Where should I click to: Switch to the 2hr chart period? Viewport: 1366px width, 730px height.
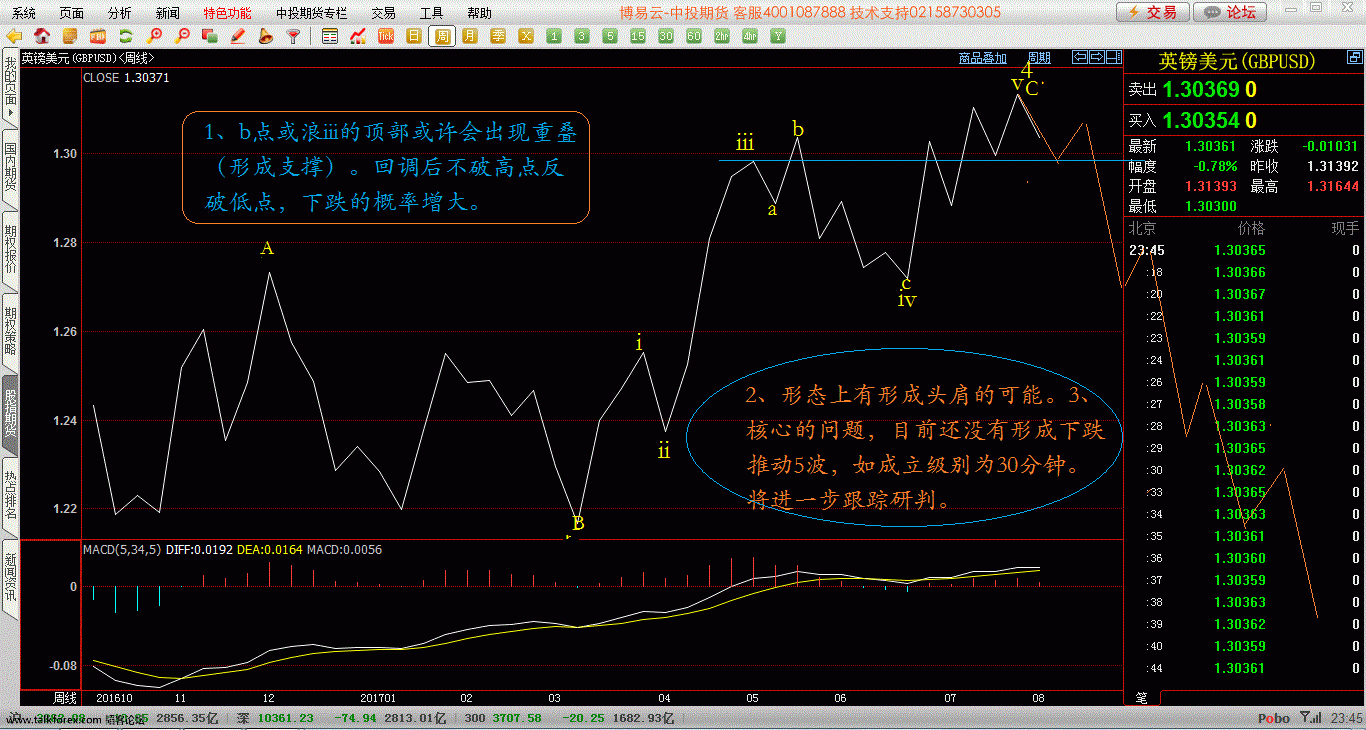(721, 36)
